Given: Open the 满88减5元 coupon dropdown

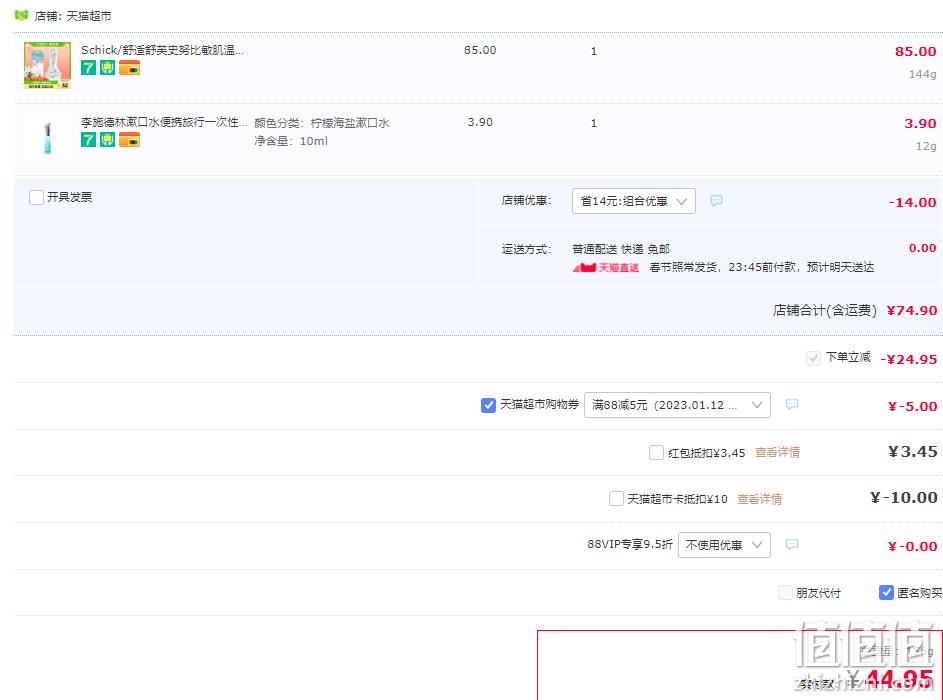Looking at the screenshot, I should 677,405.
